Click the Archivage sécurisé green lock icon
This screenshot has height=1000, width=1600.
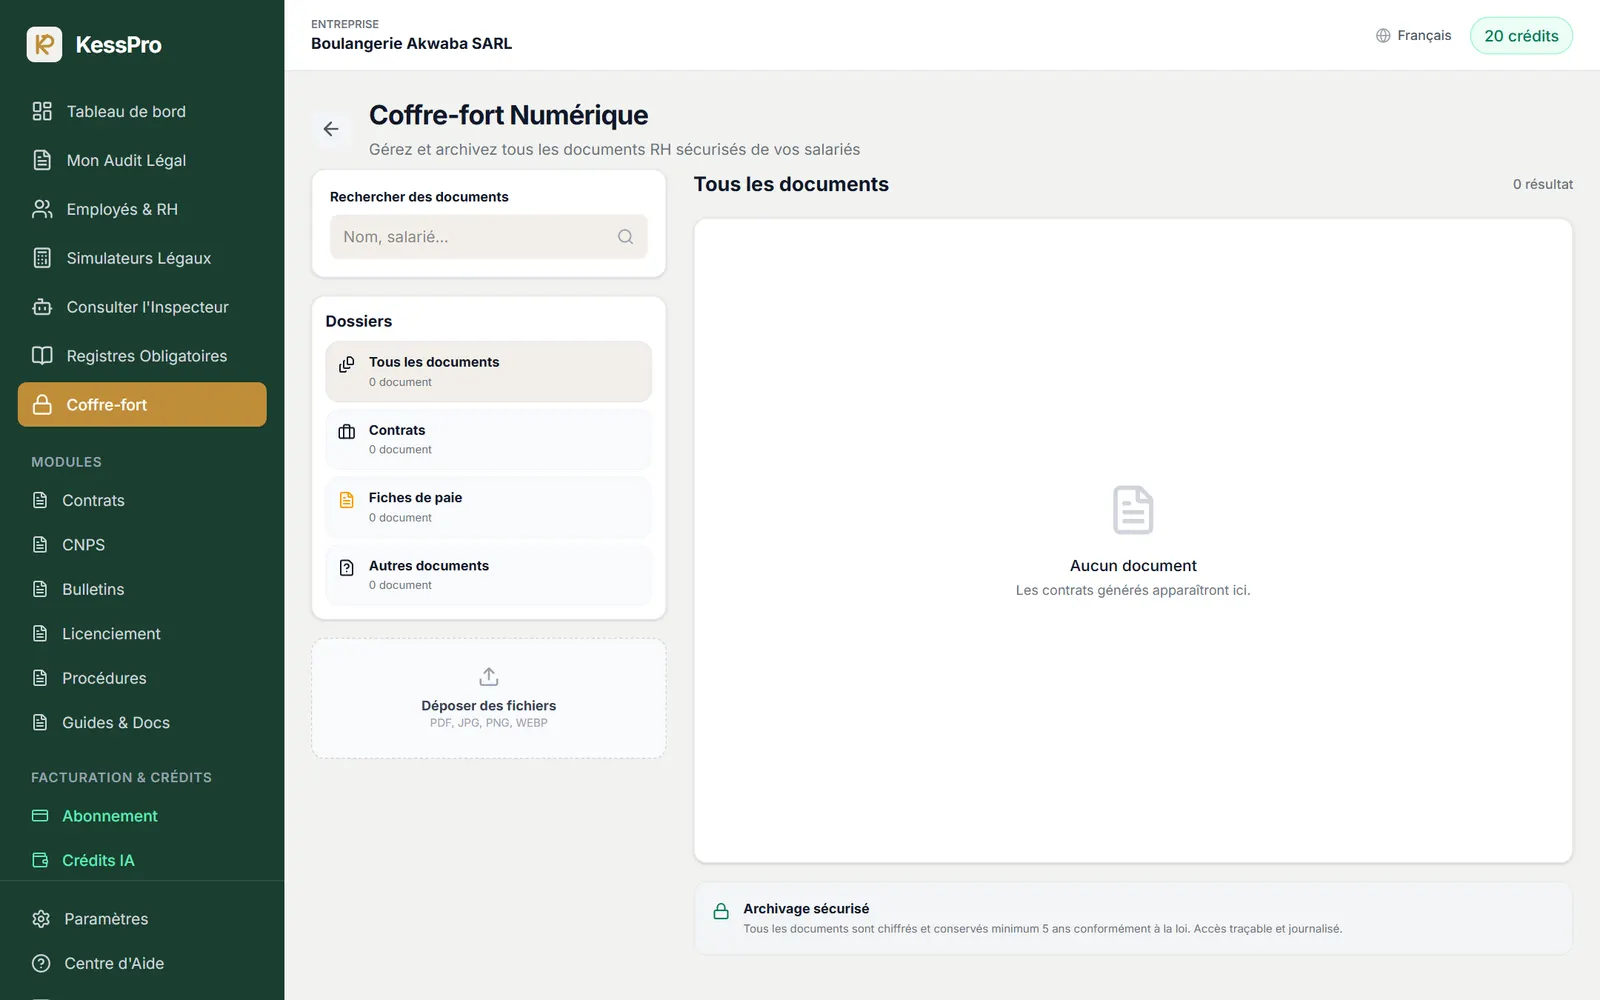pos(721,911)
